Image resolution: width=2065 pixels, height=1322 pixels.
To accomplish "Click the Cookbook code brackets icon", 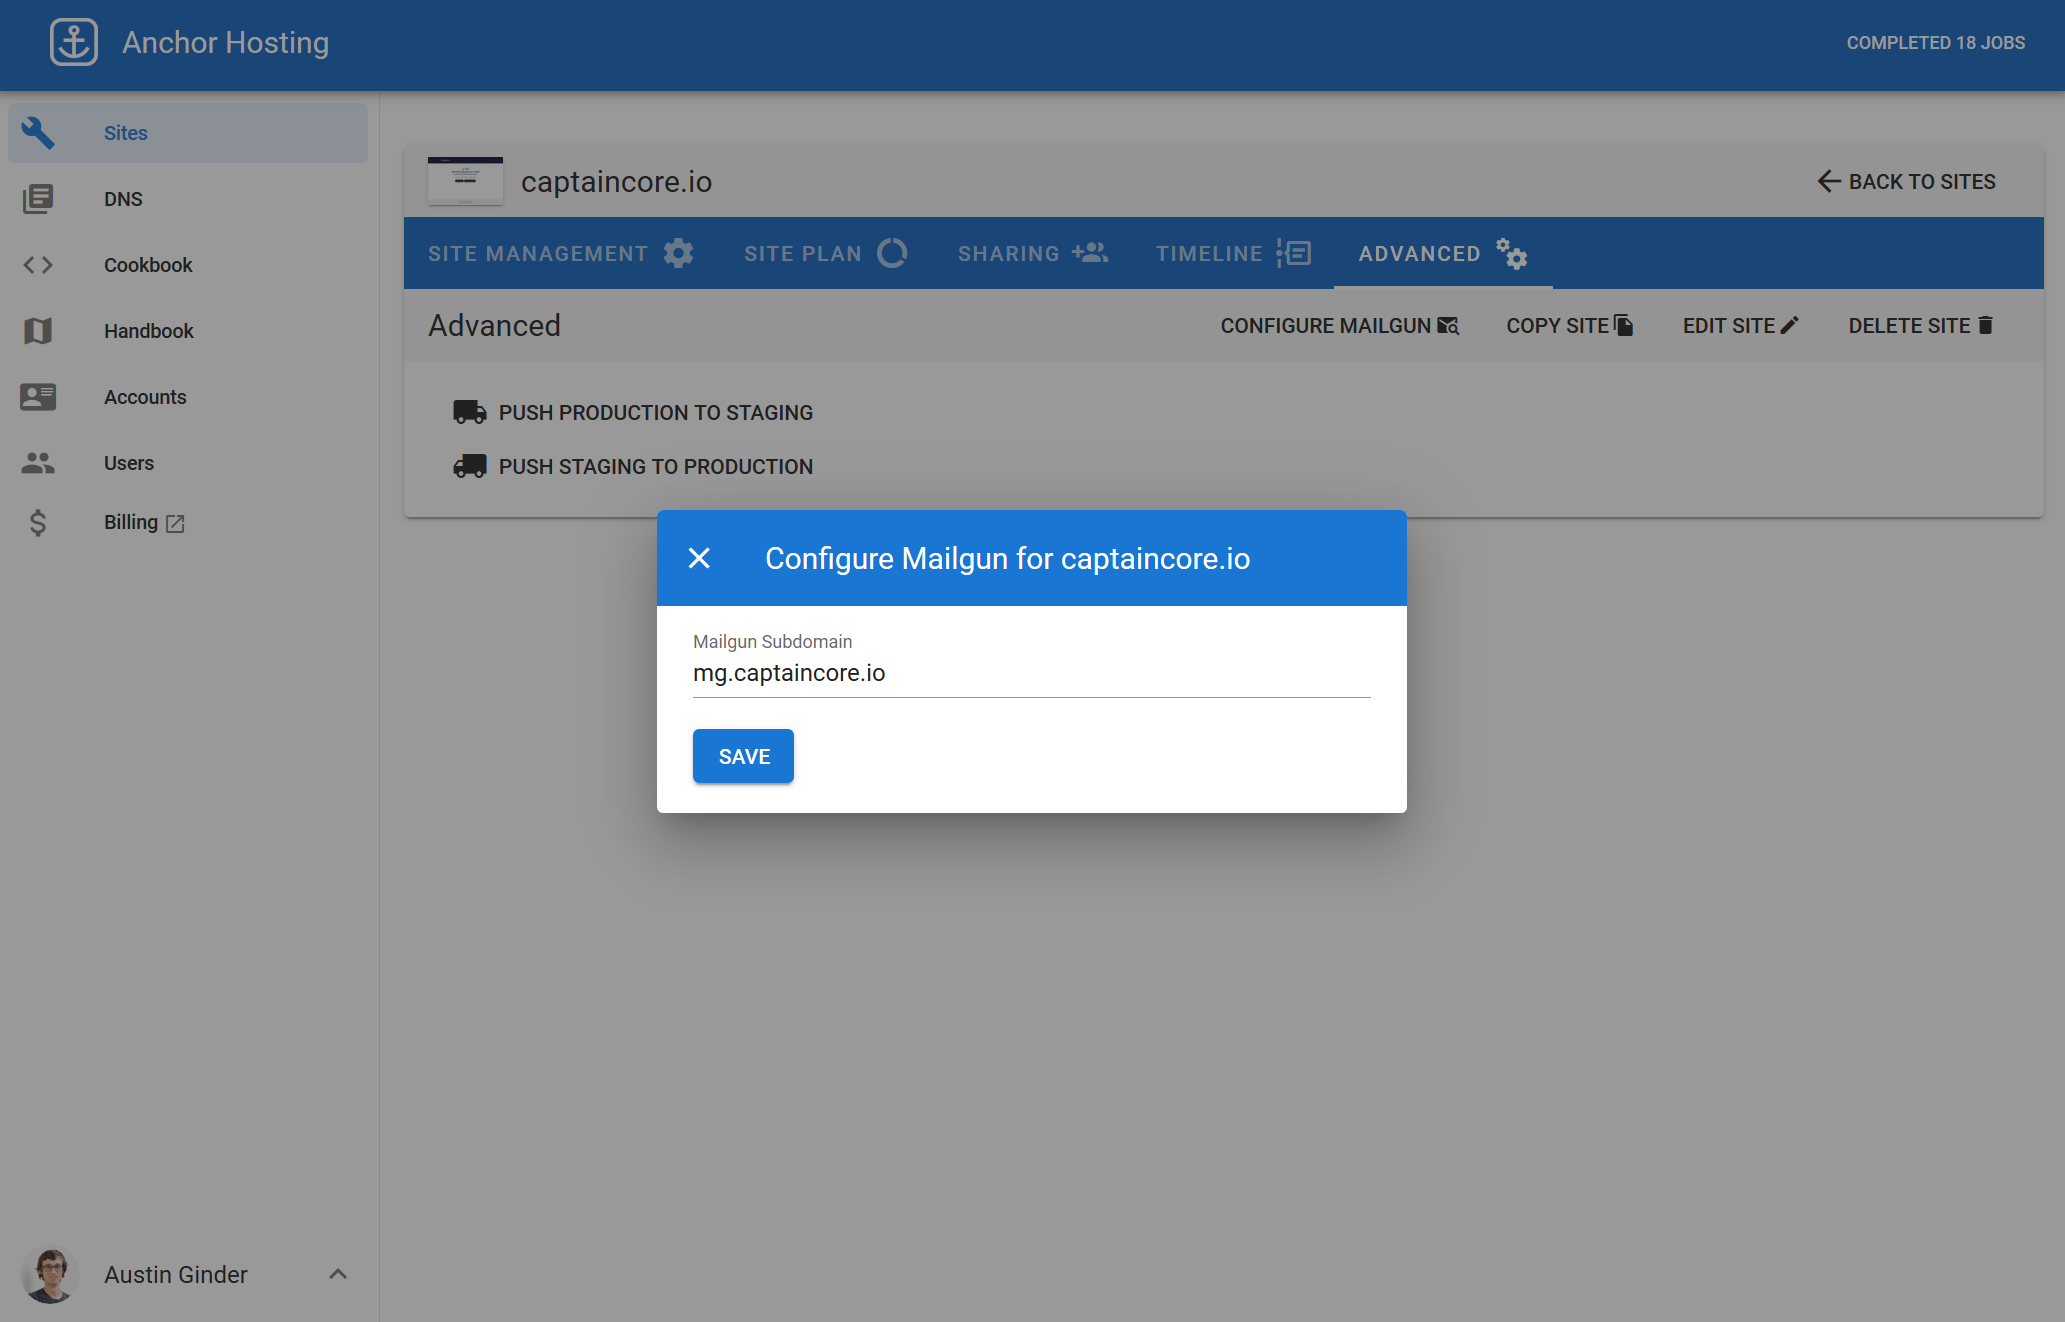I will click(x=38, y=265).
